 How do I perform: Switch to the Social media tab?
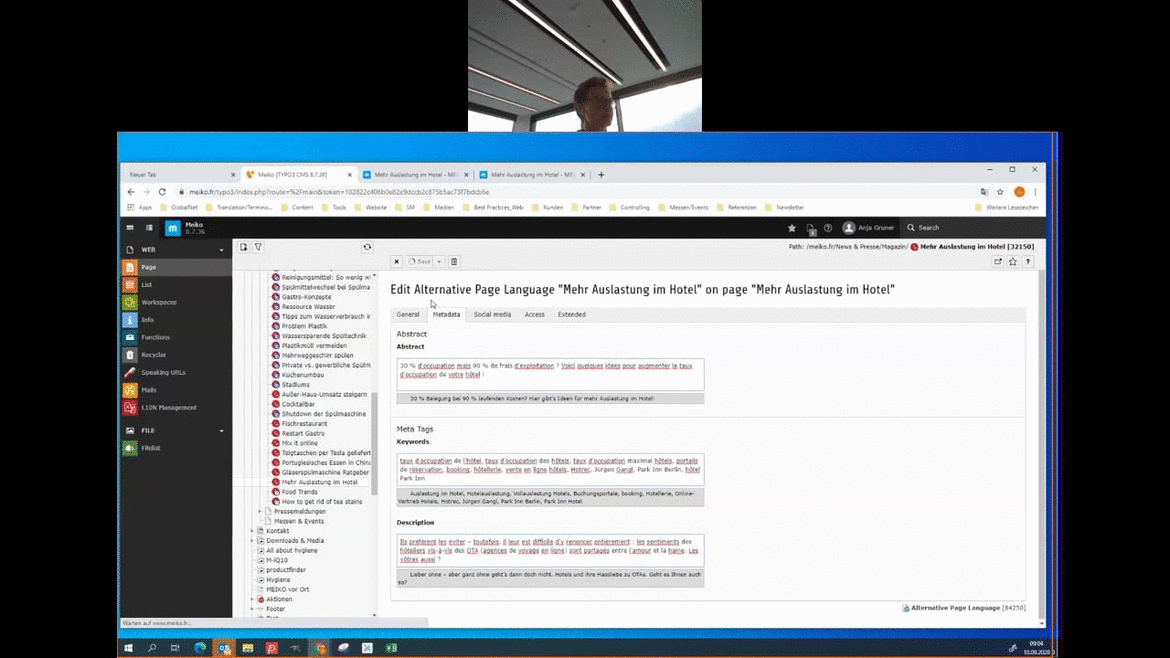pyautogui.click(x=492, y=315)
